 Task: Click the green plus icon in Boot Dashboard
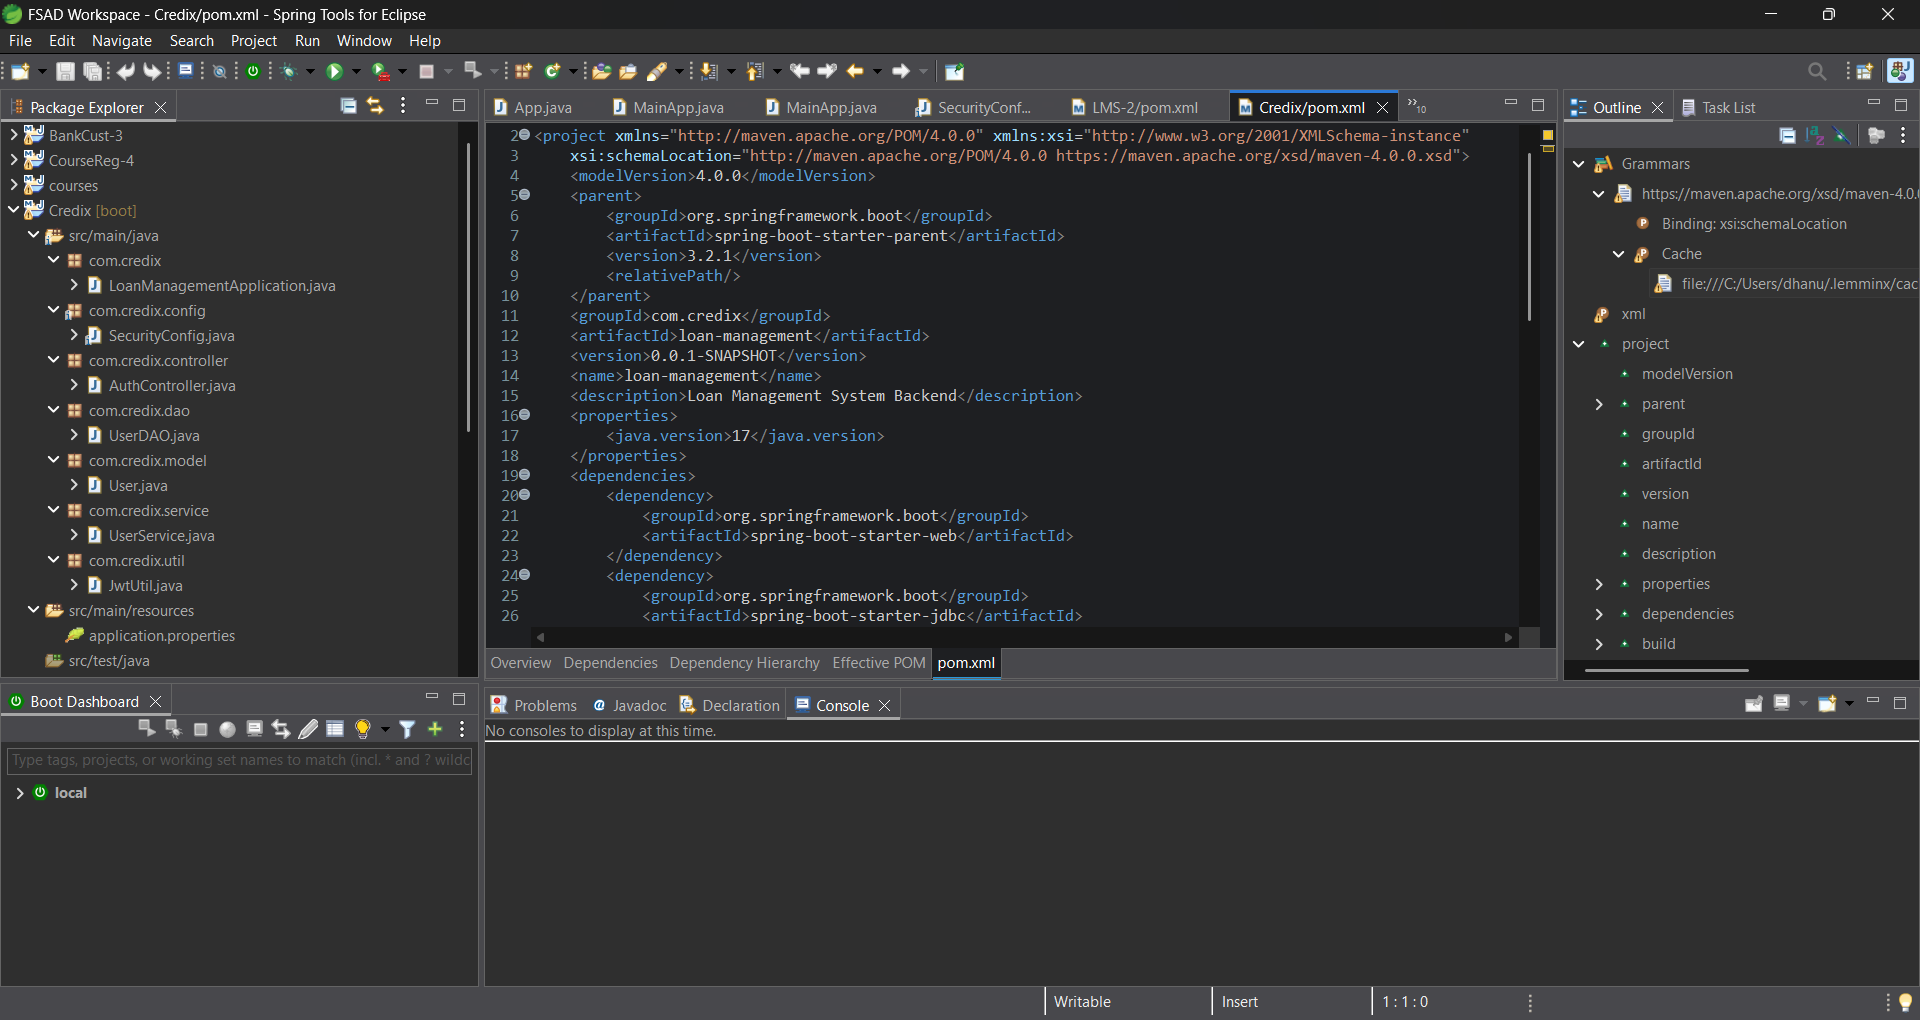435,729
